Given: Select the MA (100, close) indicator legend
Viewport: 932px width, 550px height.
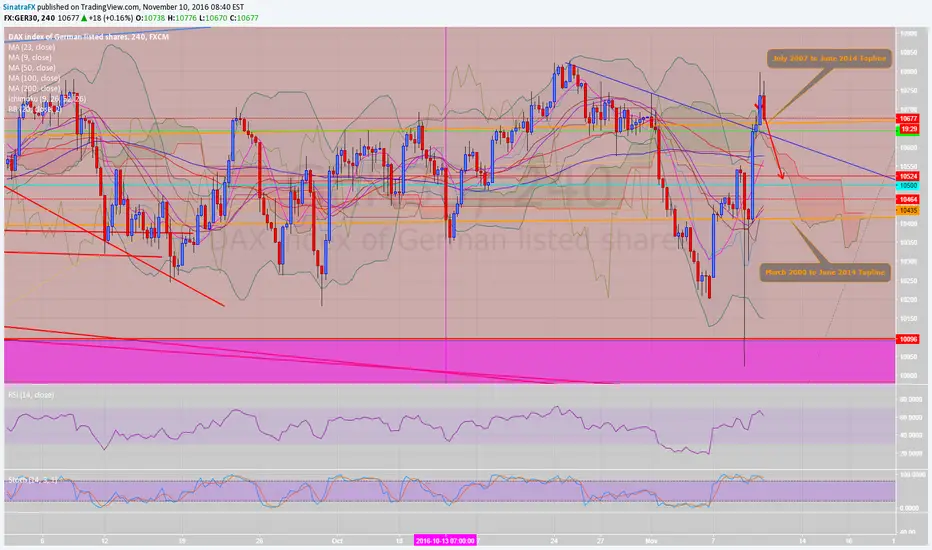Looking at the screenshot, I should pos(34,78).
